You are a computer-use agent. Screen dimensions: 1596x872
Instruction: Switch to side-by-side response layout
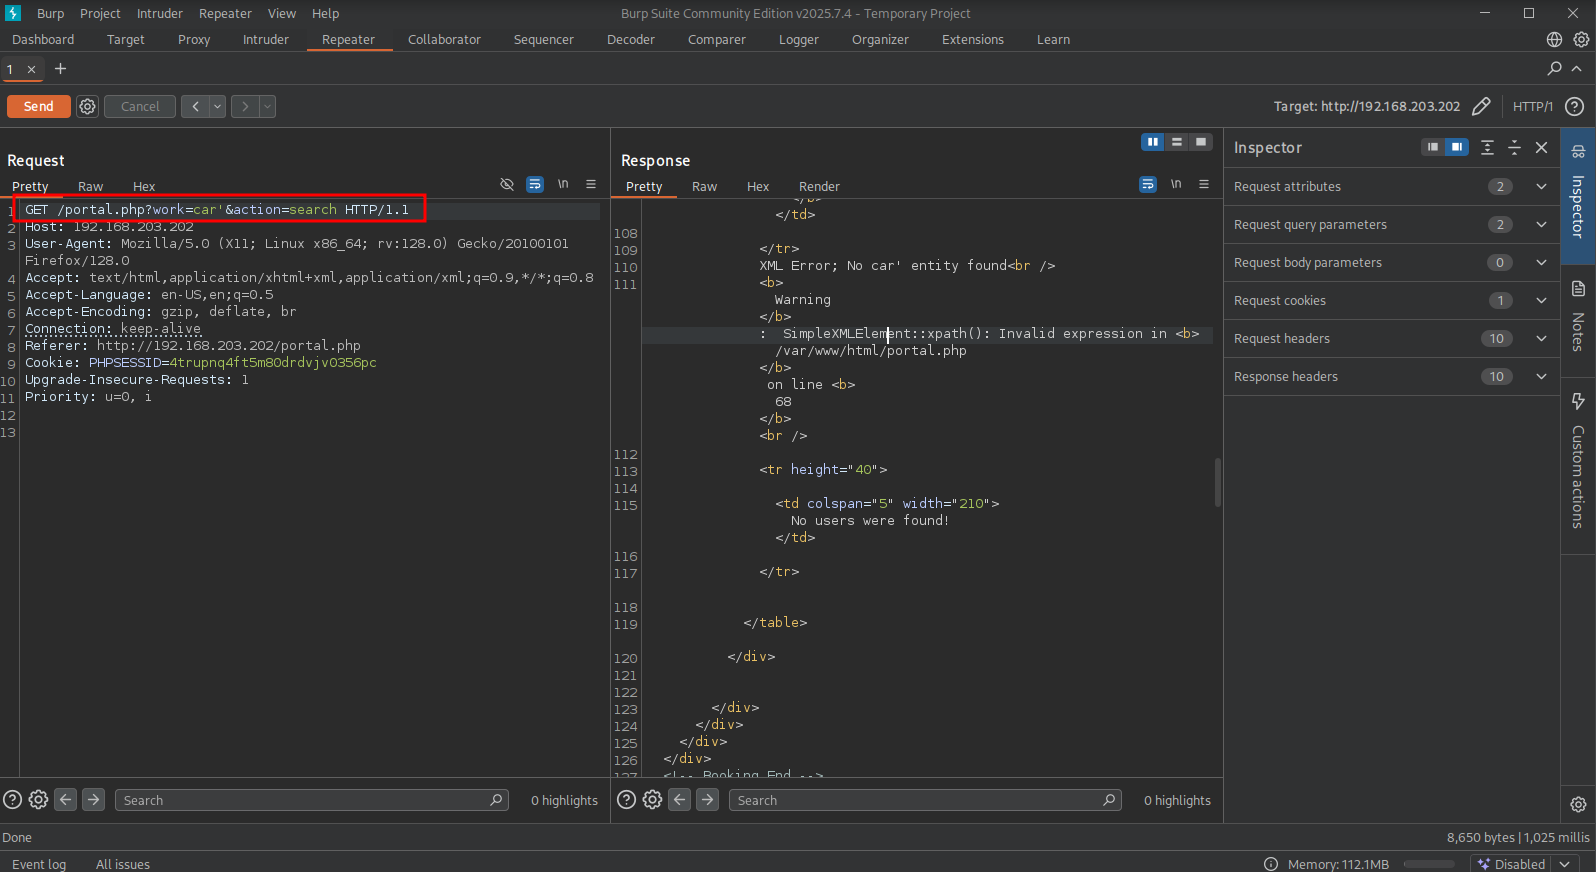point(1153,142)
